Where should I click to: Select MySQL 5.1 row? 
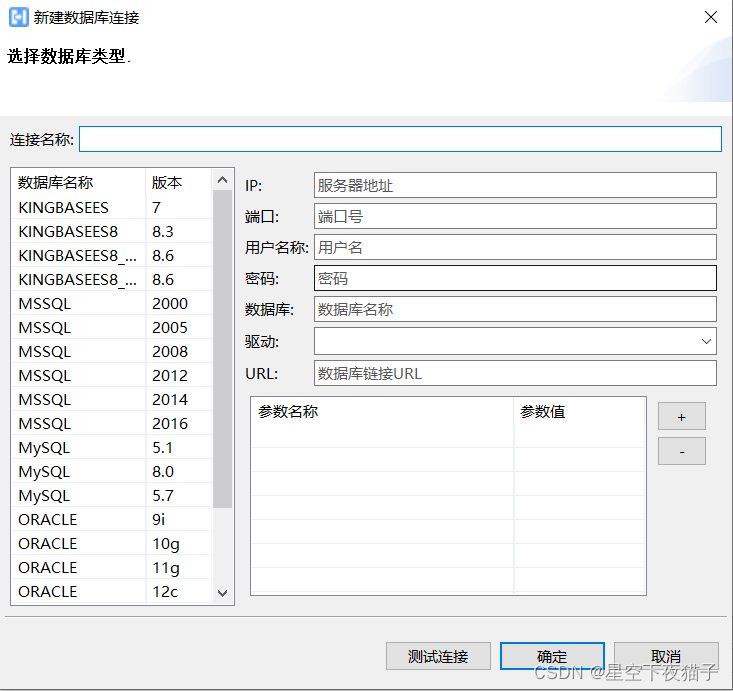pos(112,447)
